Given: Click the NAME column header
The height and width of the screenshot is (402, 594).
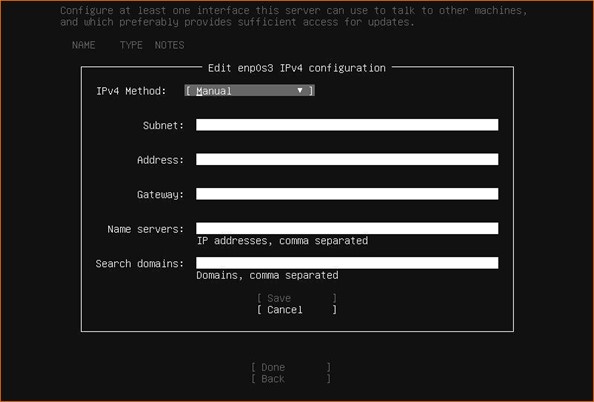Looking at the screenshot, I should point(83,45).
